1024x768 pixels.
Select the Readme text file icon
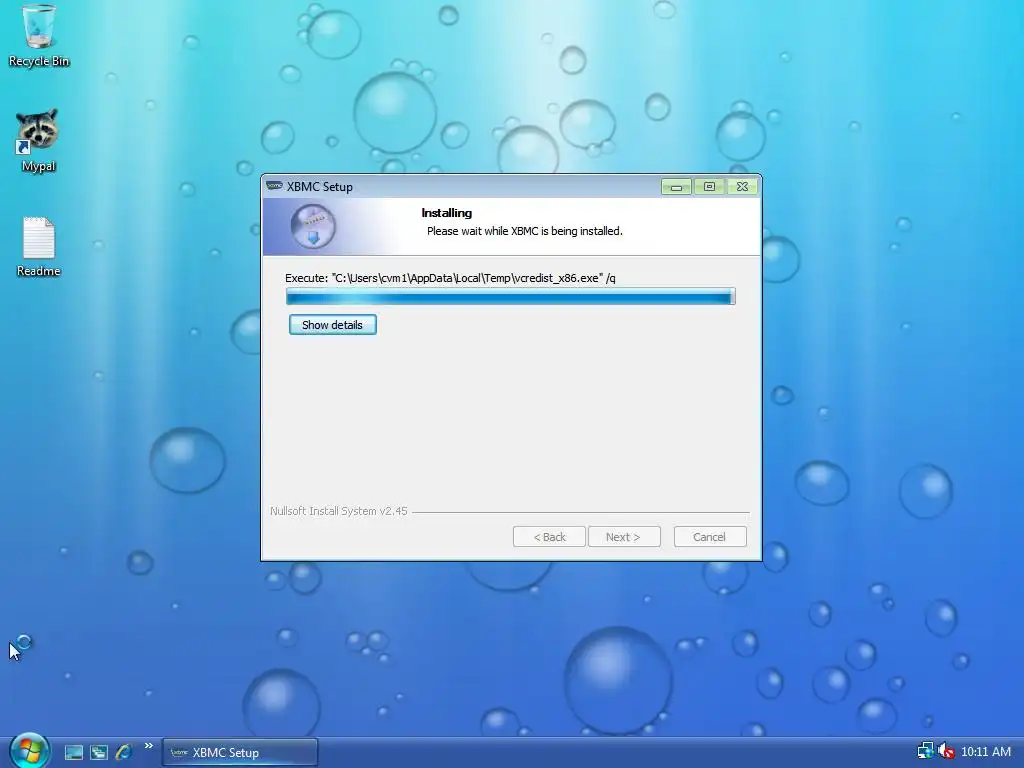[x=39, y=246]
